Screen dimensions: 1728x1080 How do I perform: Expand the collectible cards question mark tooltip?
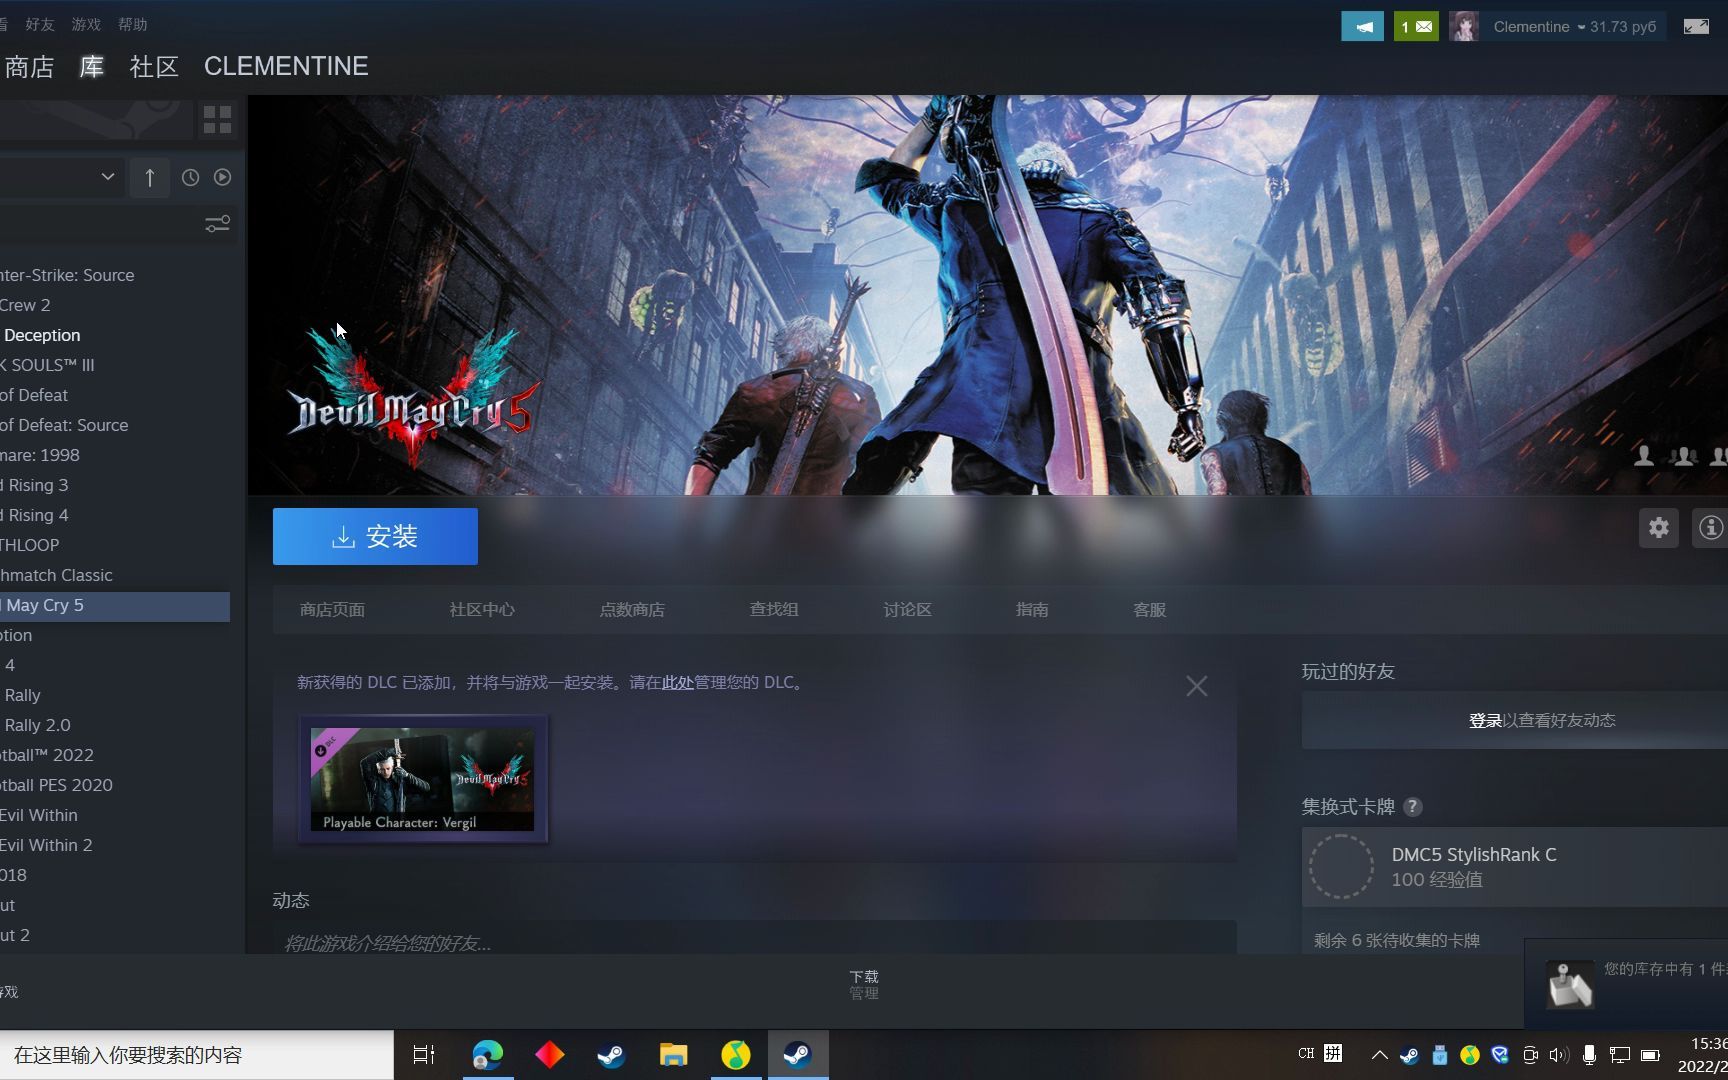click(x=1413, y=807)
